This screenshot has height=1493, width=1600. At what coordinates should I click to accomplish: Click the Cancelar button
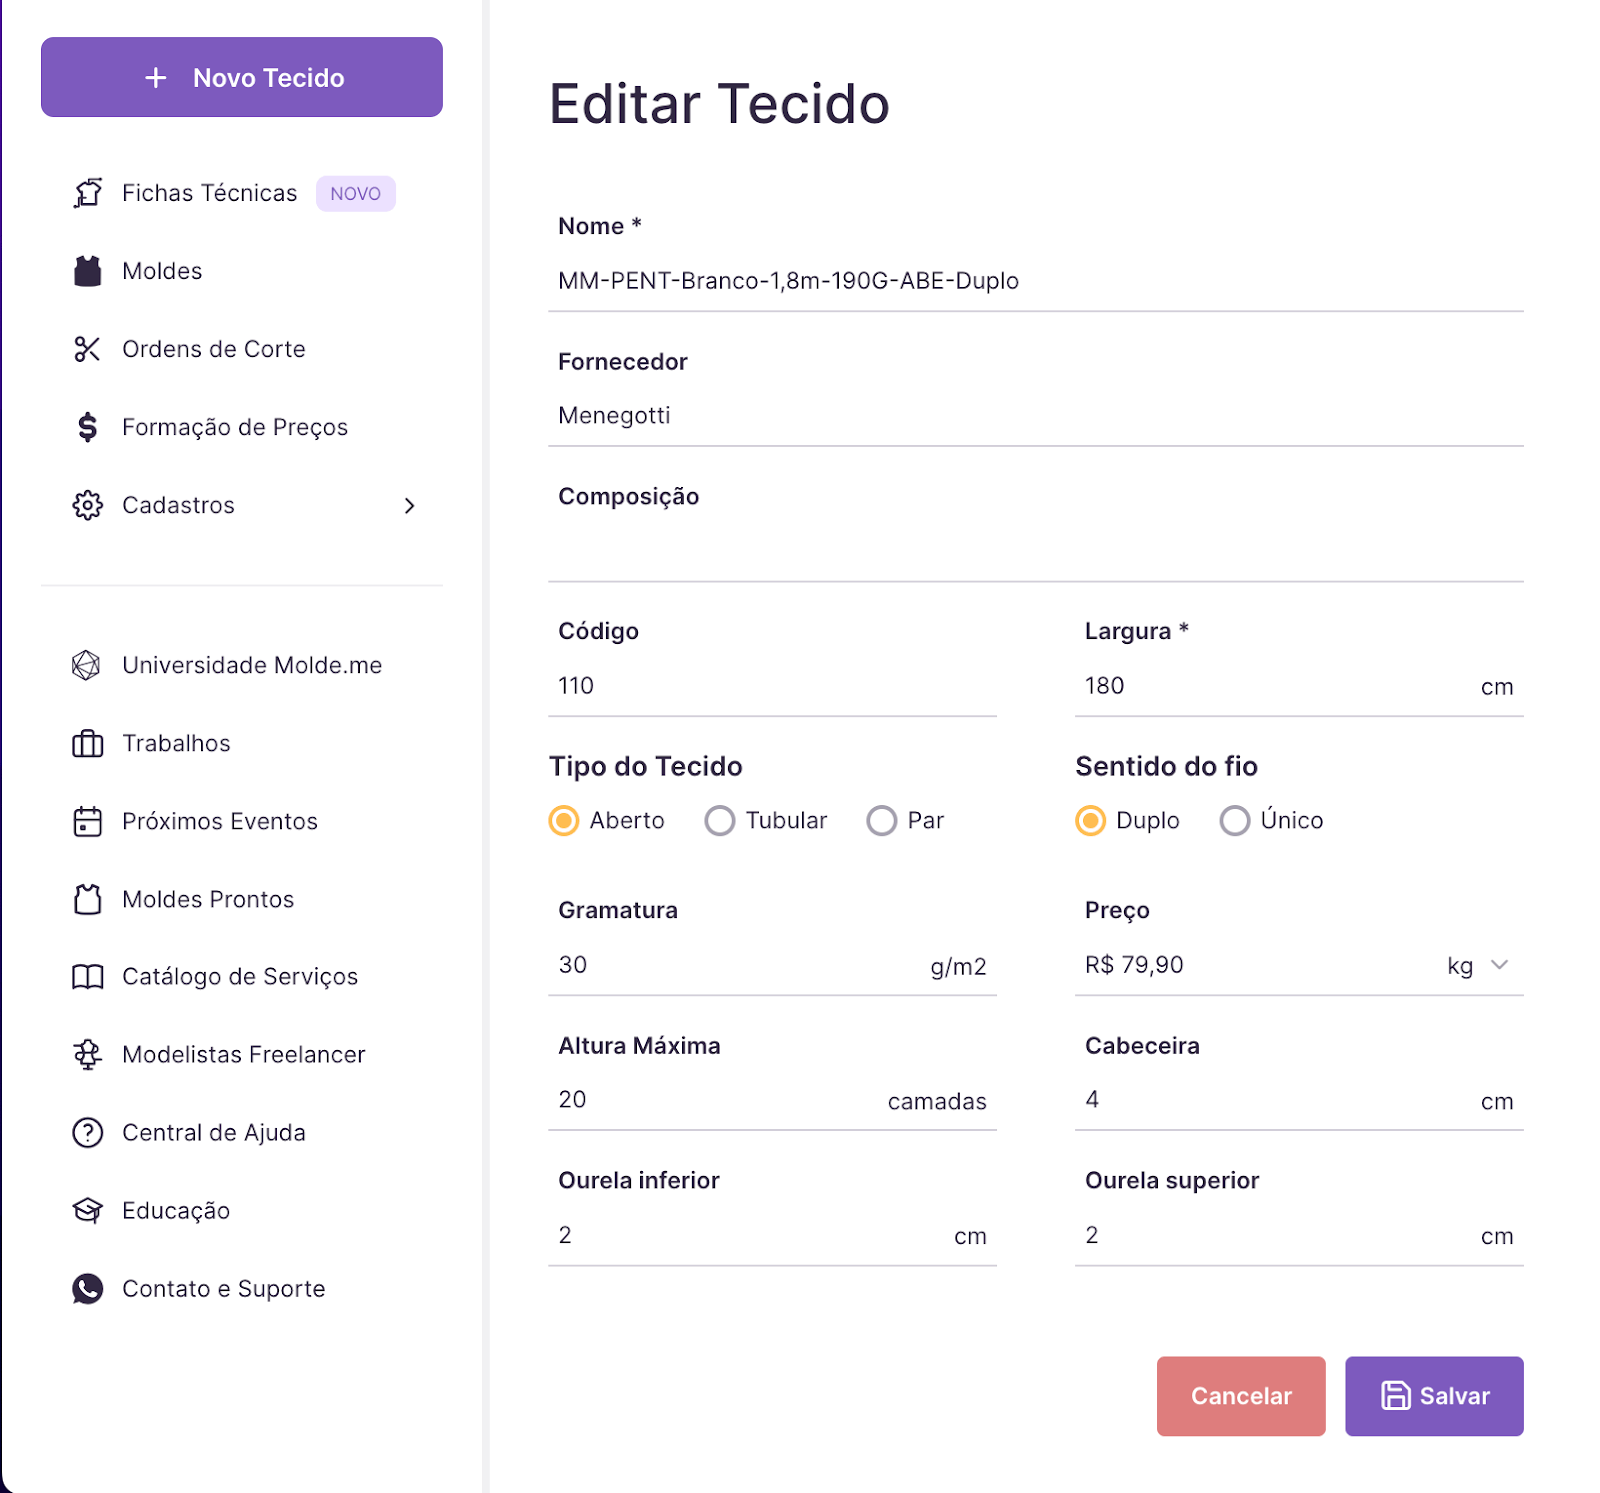click(x=1241, y=1396)
